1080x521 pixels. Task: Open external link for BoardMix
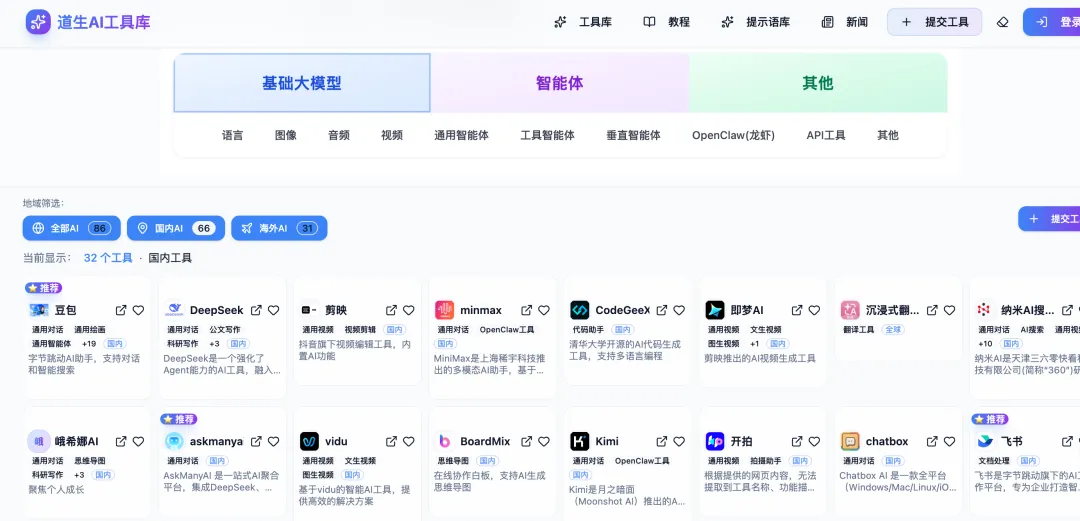tap(527, 441)
